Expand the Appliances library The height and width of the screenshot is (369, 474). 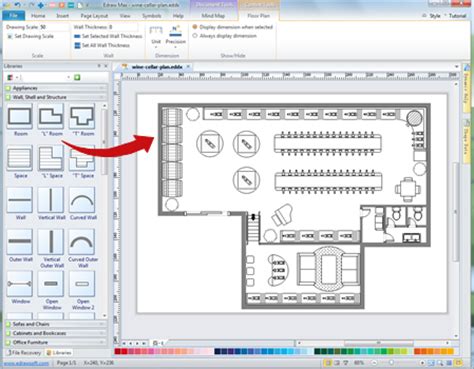(55, 88)
